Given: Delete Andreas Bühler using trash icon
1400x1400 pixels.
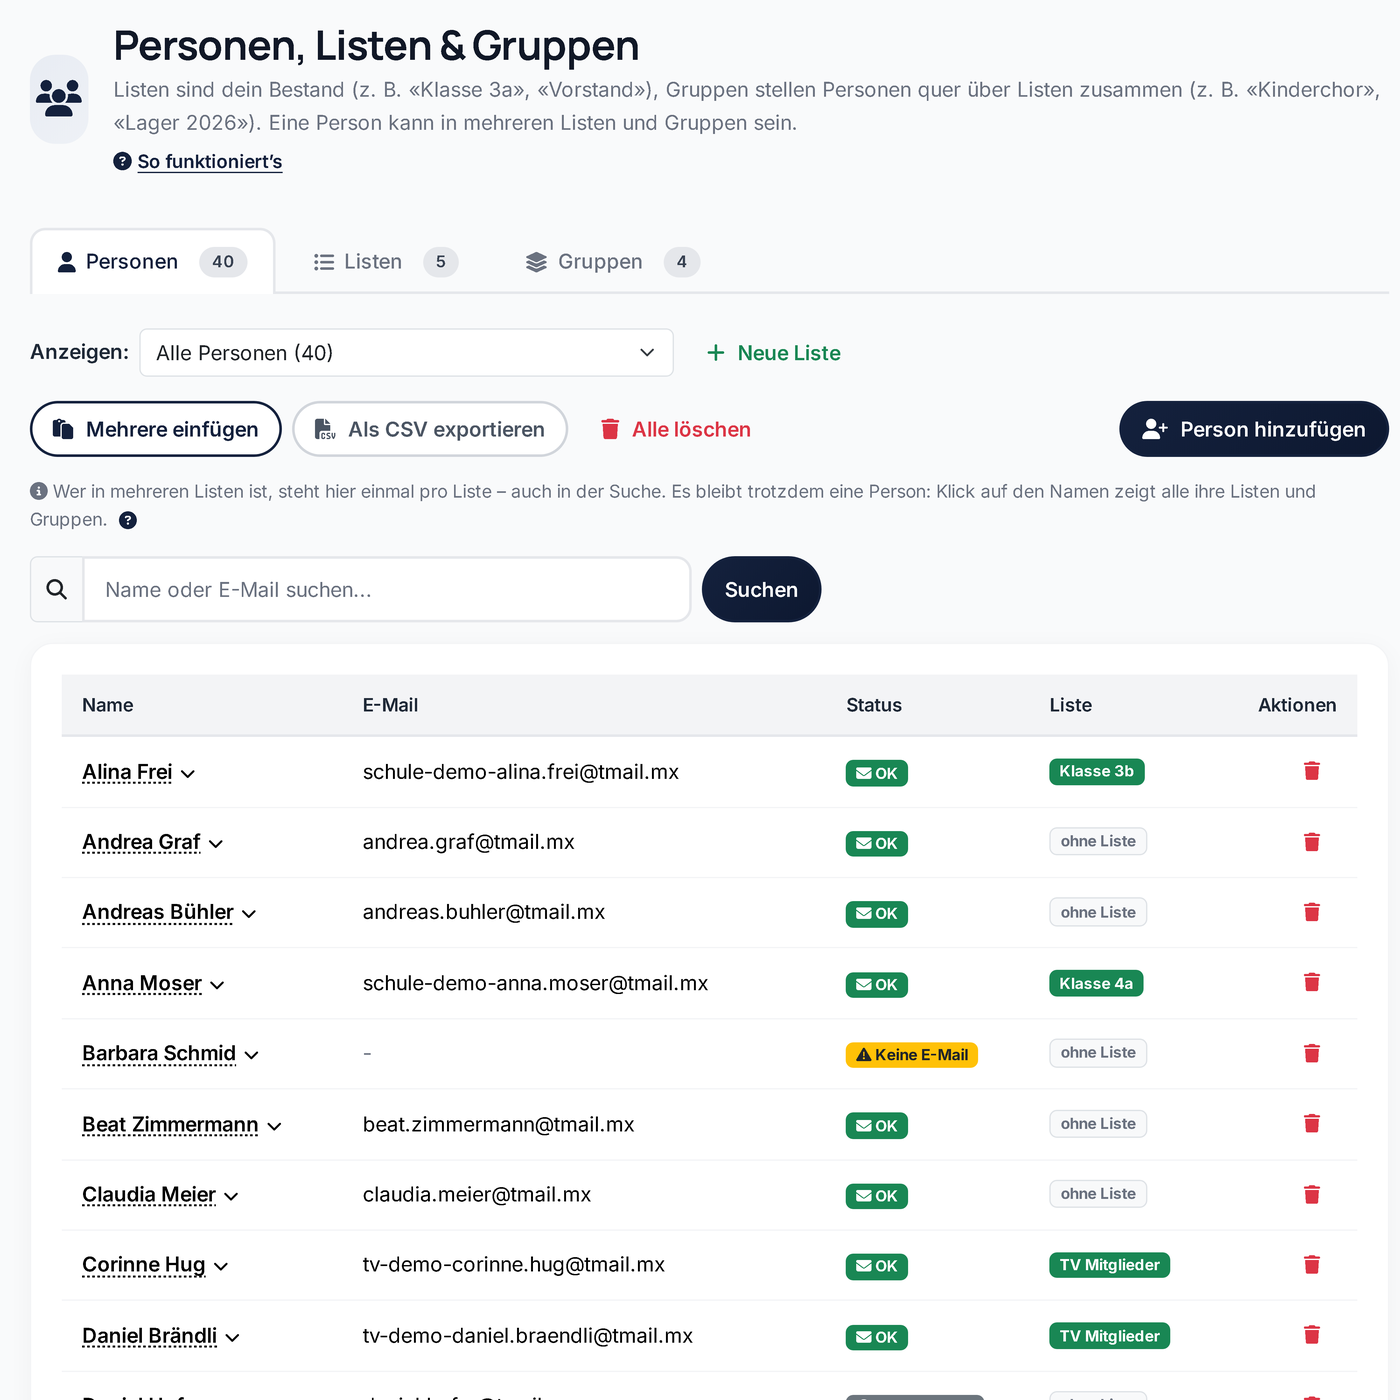Looking at the screenshot, I should click(x=1312, y=912).
